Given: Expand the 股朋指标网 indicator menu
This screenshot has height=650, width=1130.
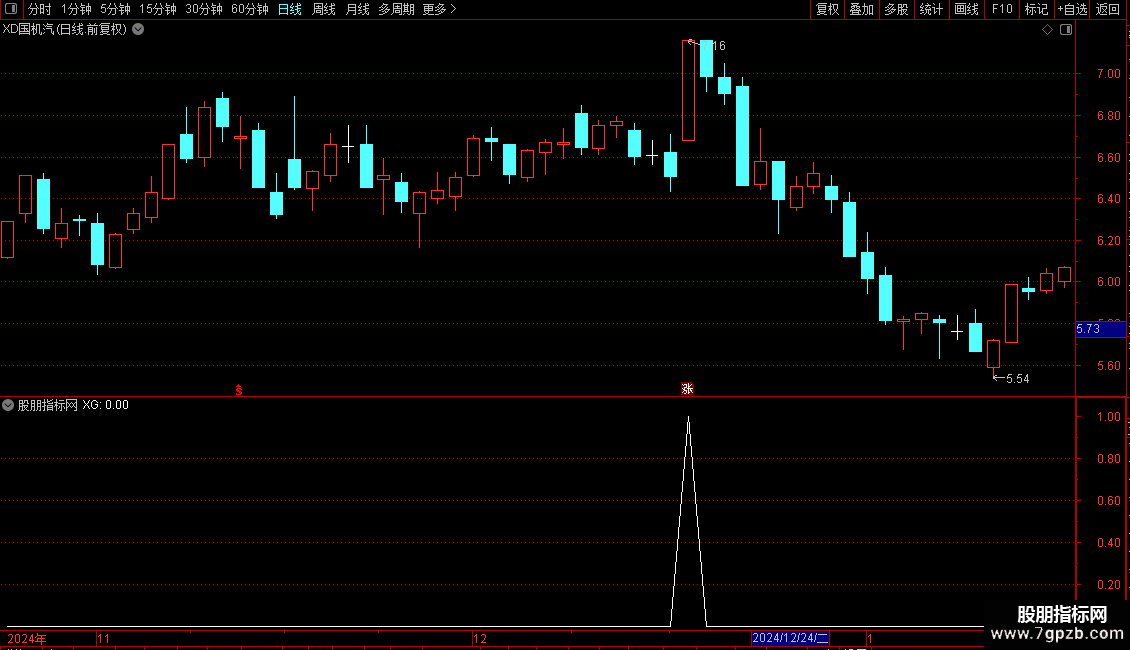Looking at the screenshot, I should (8, 405).
